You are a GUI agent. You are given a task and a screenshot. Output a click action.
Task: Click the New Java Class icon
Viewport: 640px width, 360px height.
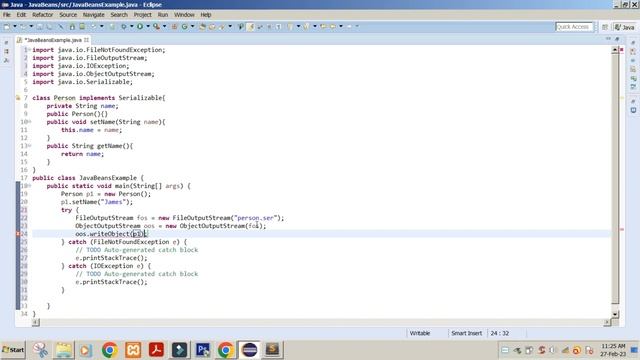184,27
